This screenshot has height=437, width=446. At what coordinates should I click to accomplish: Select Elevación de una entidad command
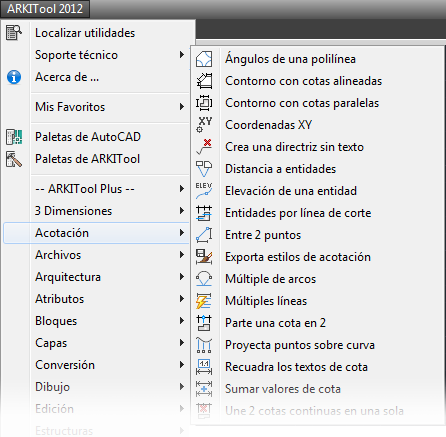pyautogui.click(x=291, y=191)
